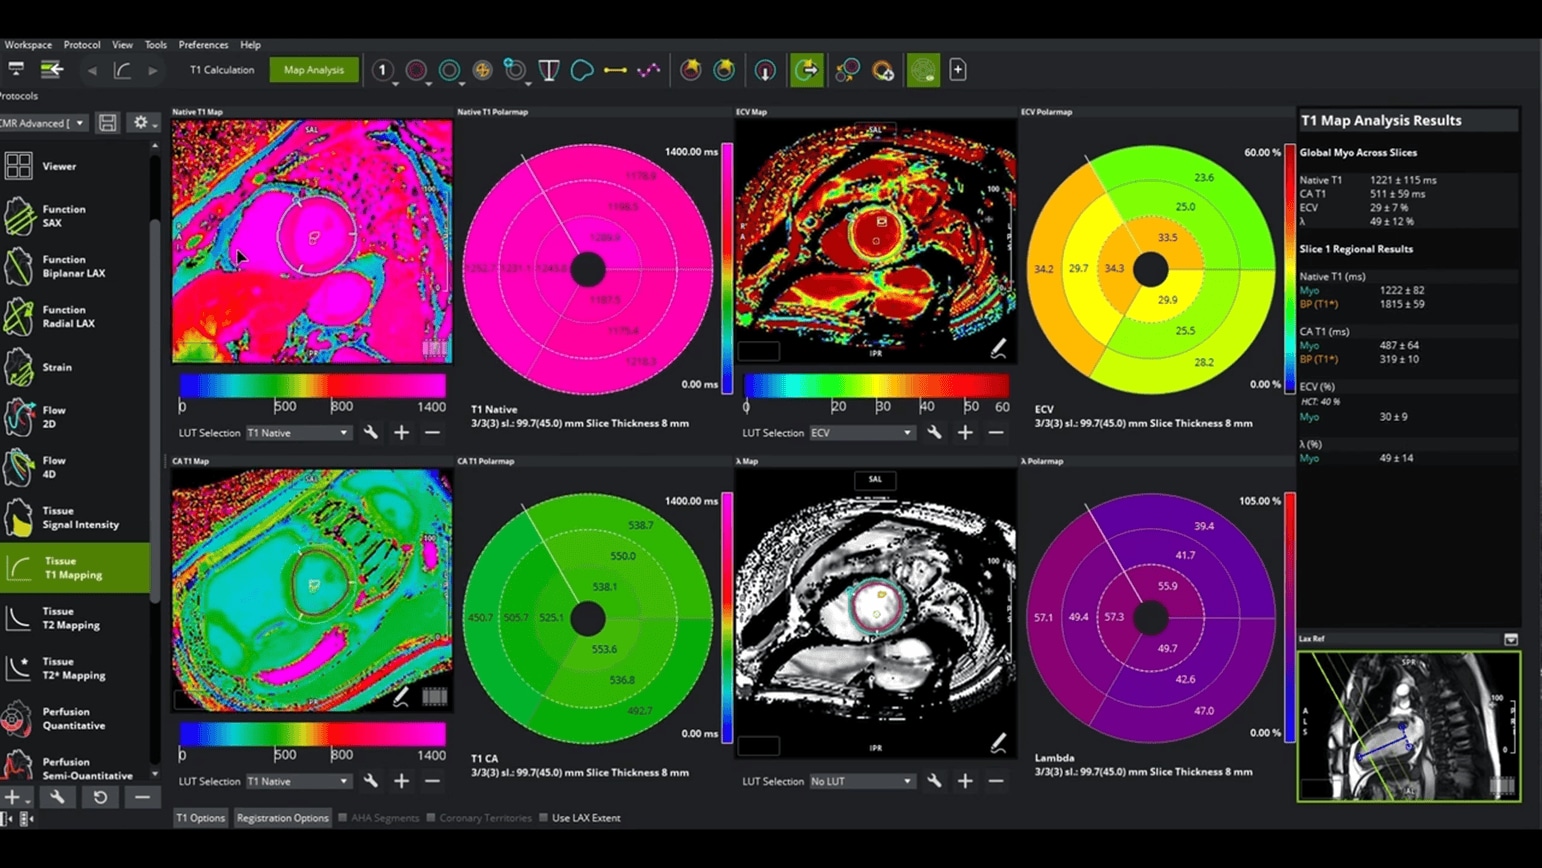Open the Tissue T2* Mapping module
Screen dimensions: 1542x868
coord(75,668)
